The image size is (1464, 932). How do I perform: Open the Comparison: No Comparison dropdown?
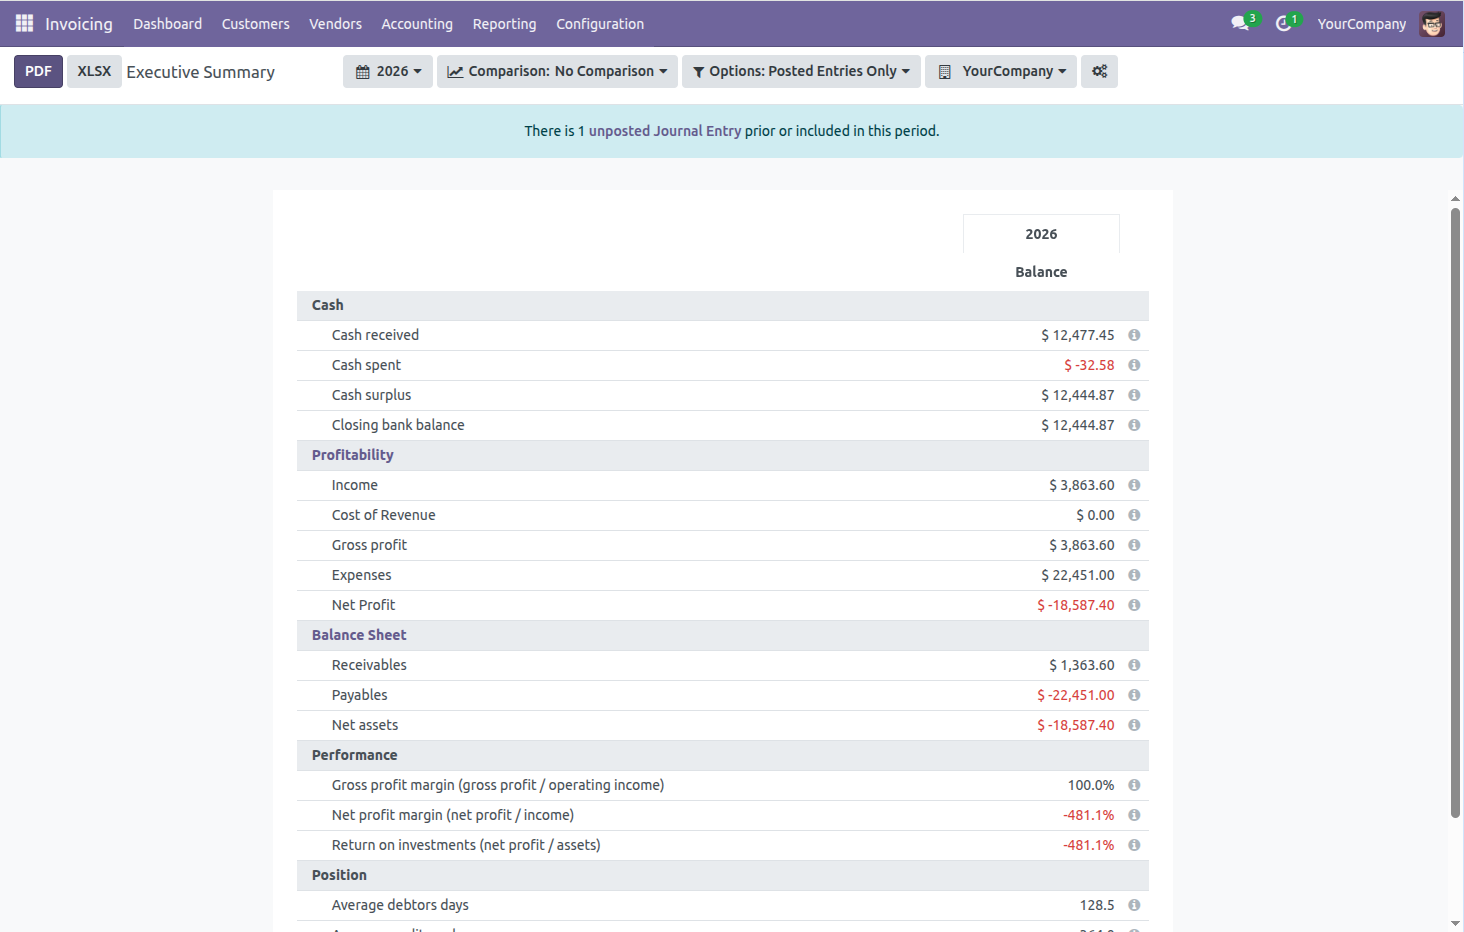click(557, 71)
